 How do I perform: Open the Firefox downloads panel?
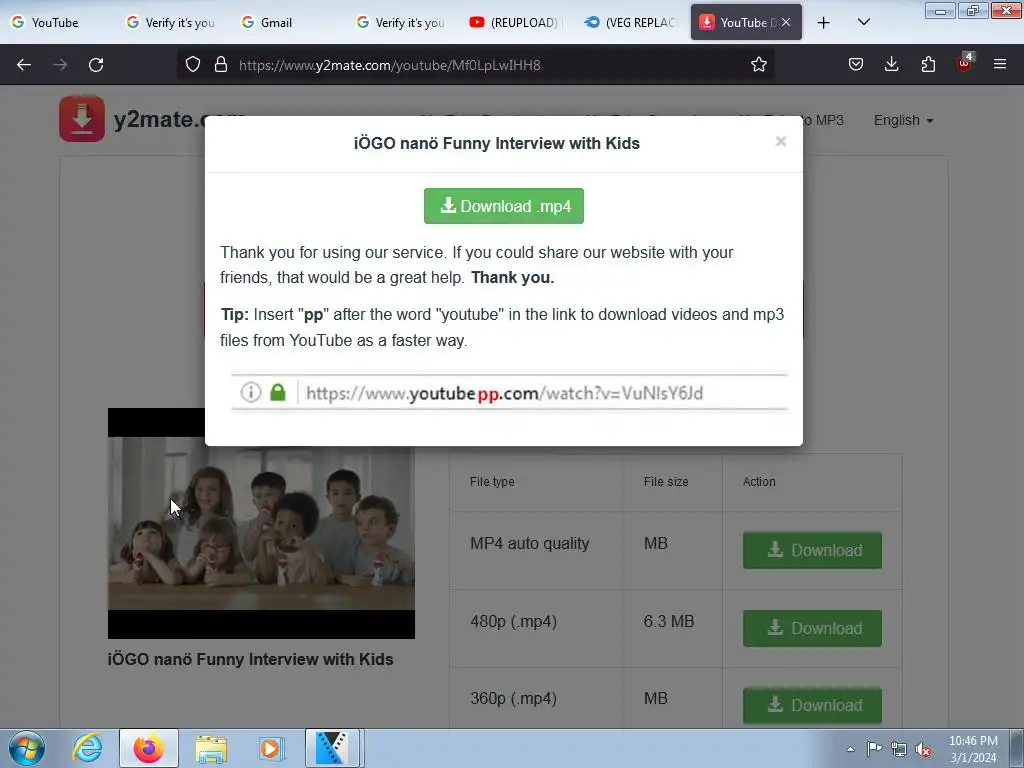pos(891,65)
